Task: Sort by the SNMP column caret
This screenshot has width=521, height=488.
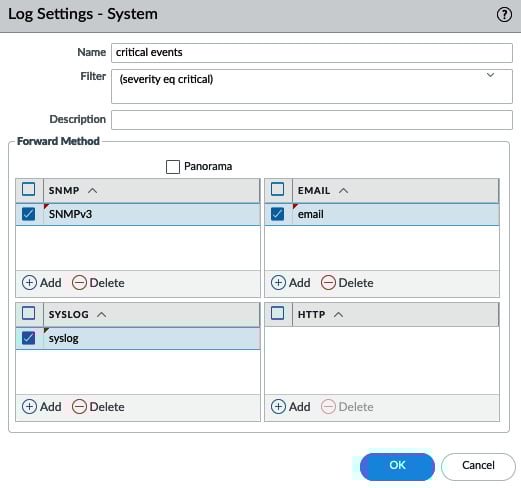Action: (92, 191)
